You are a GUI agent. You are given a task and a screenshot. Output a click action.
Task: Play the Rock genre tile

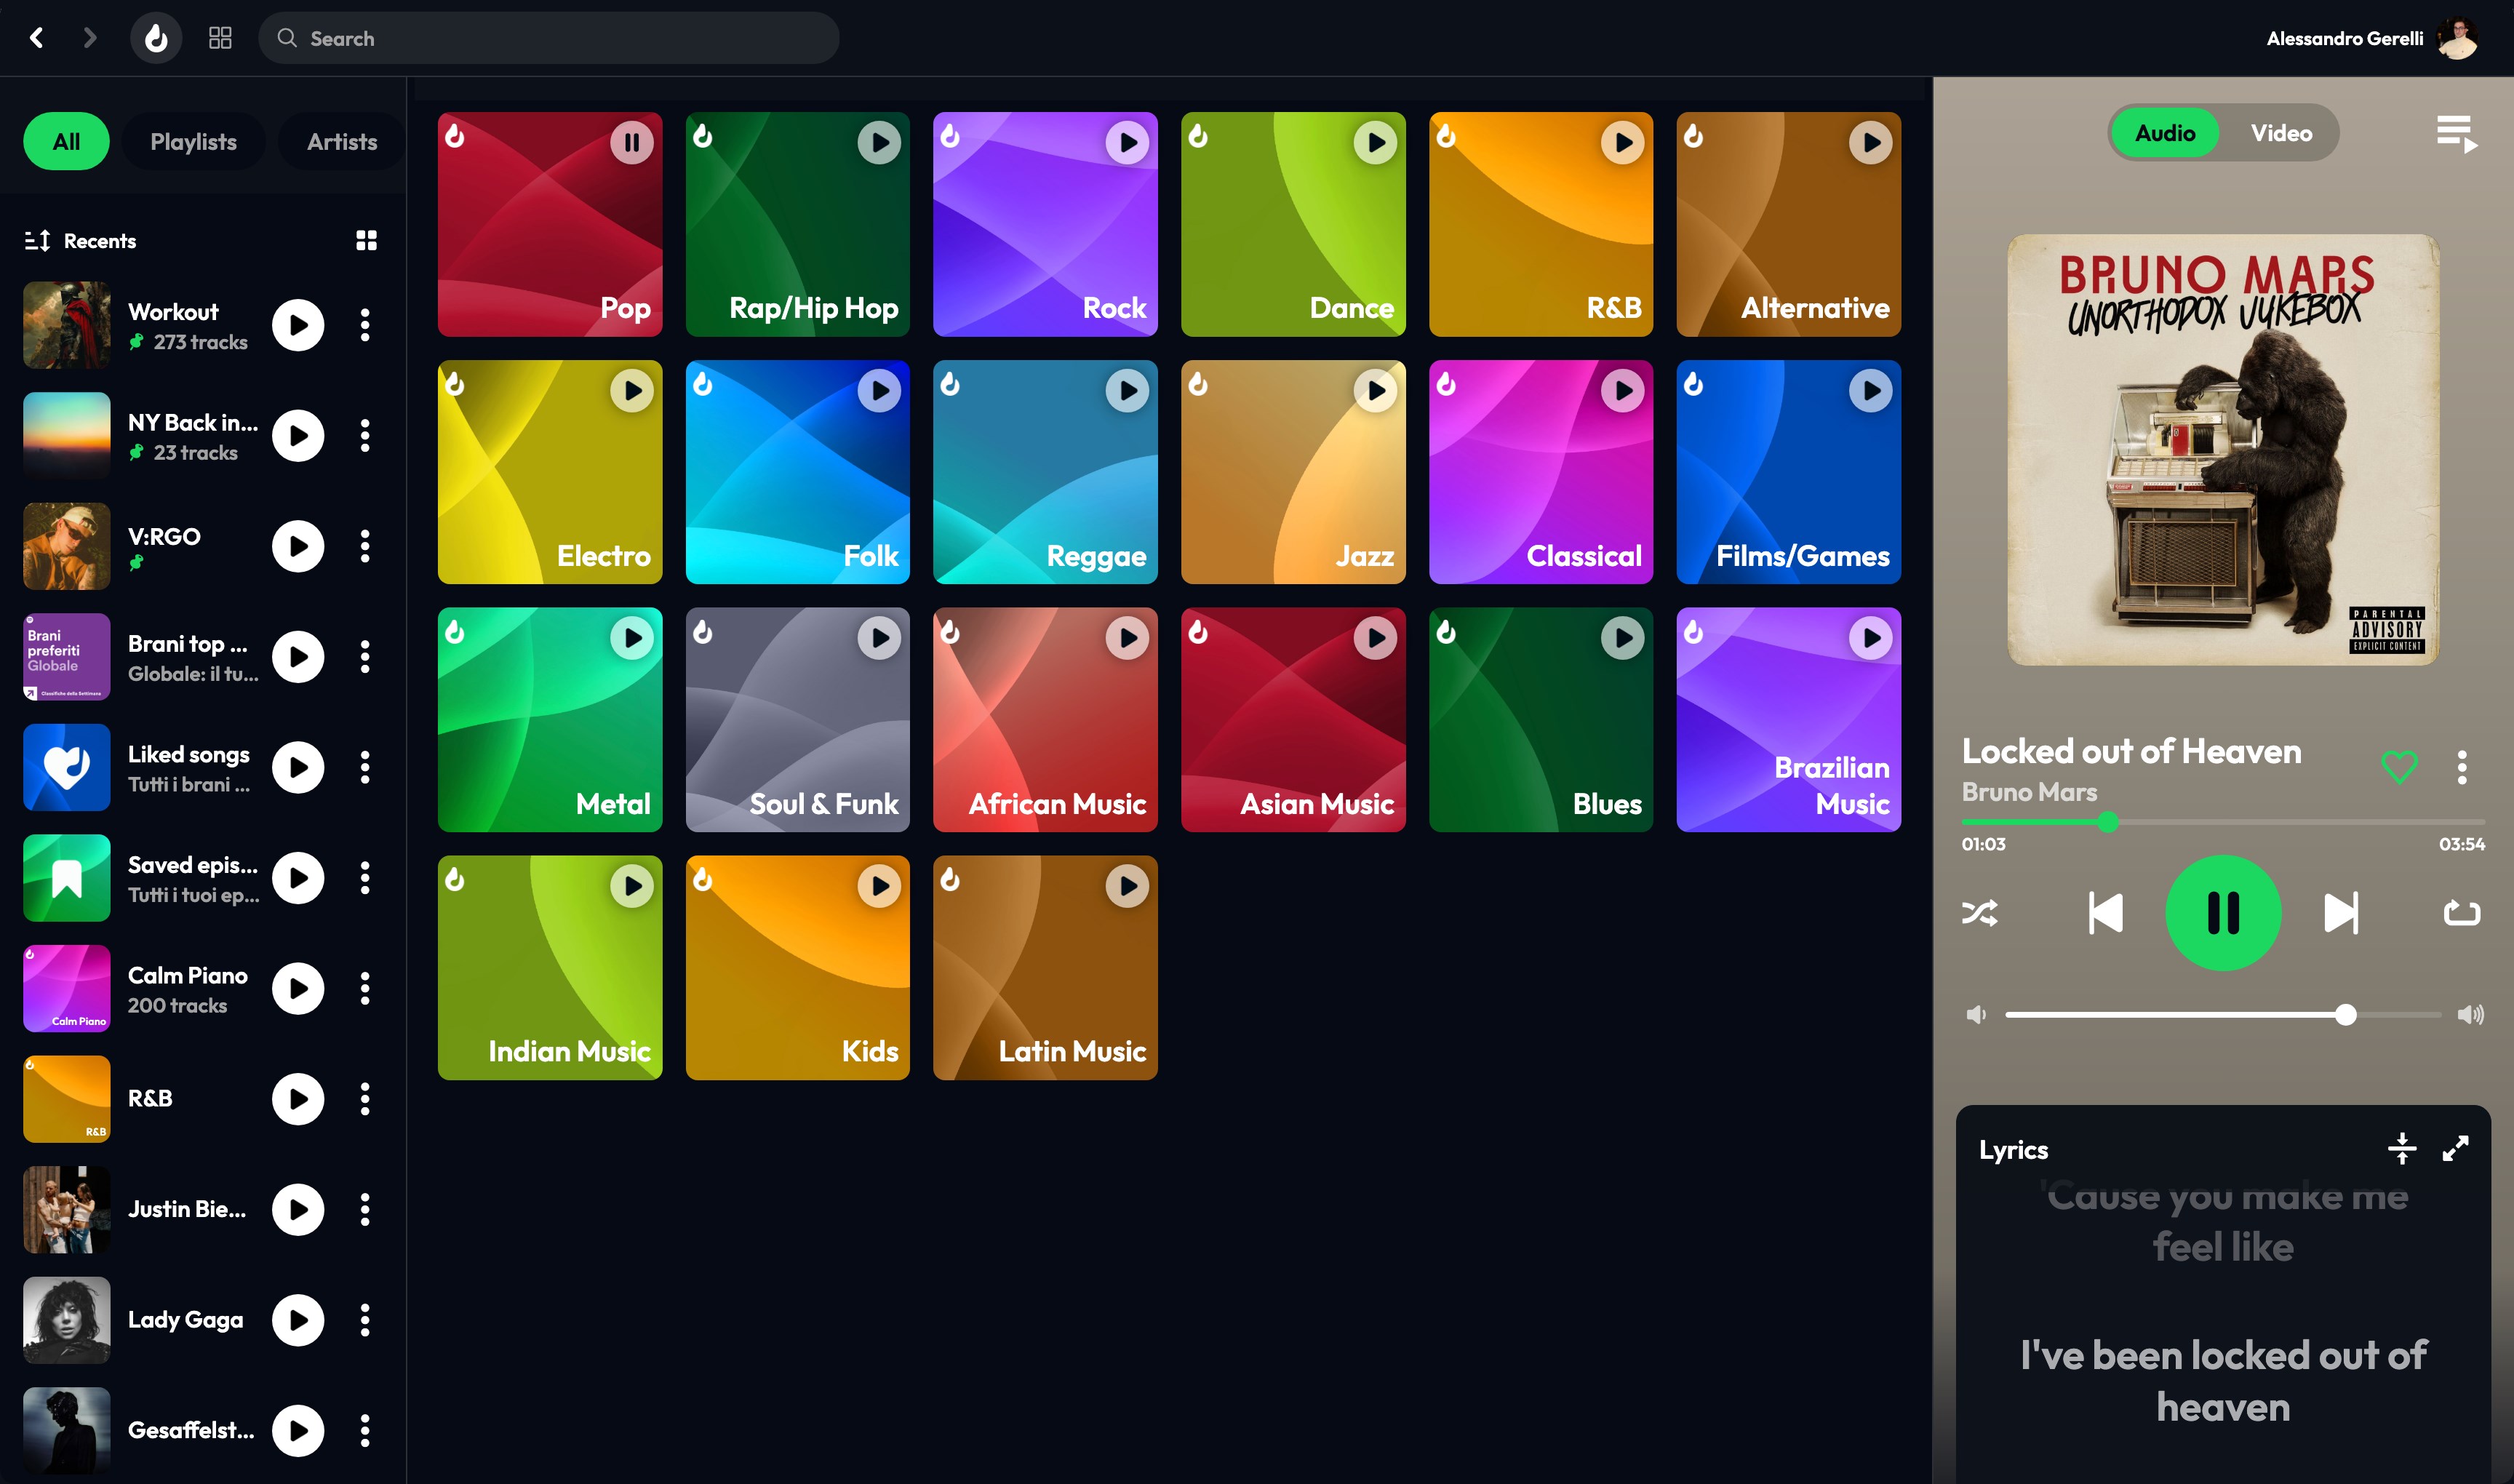point(1127,142)
